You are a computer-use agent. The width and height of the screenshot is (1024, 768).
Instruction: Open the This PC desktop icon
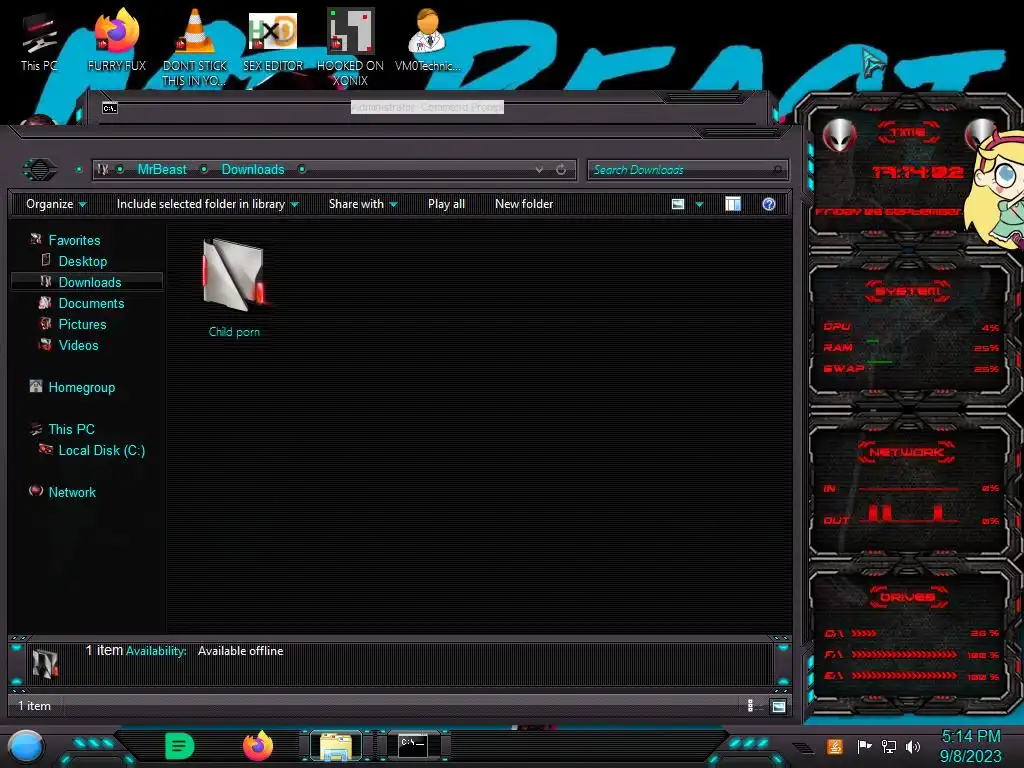click(x=39, y=42)
